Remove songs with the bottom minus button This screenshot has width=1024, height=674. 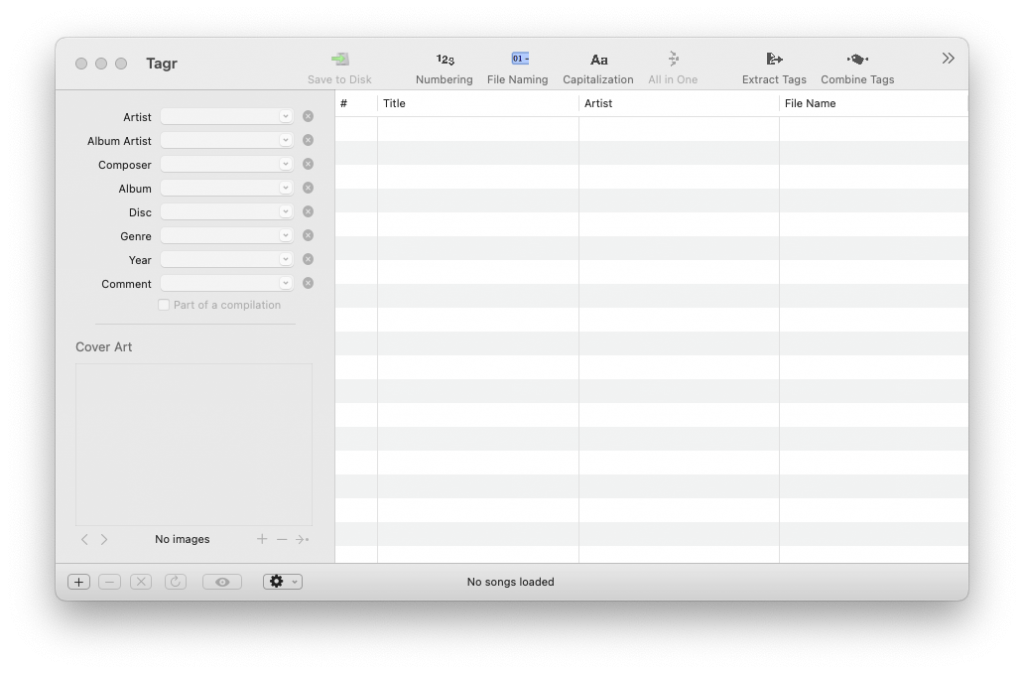point(110,582)
